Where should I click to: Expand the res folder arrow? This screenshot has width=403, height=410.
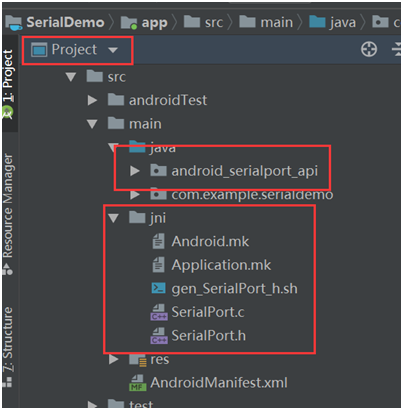click(113, 359)
